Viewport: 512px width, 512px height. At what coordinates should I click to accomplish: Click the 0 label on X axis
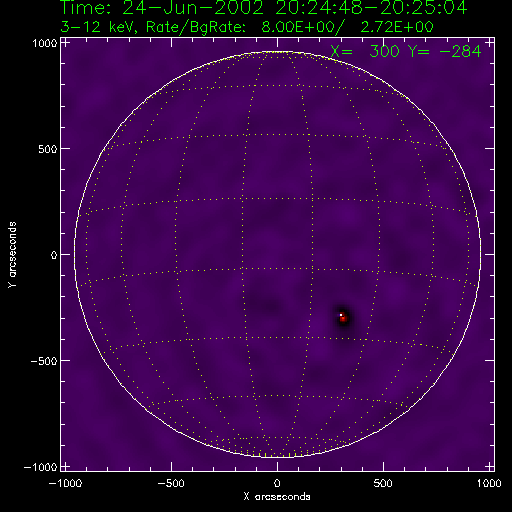click(x=277, y=483)
